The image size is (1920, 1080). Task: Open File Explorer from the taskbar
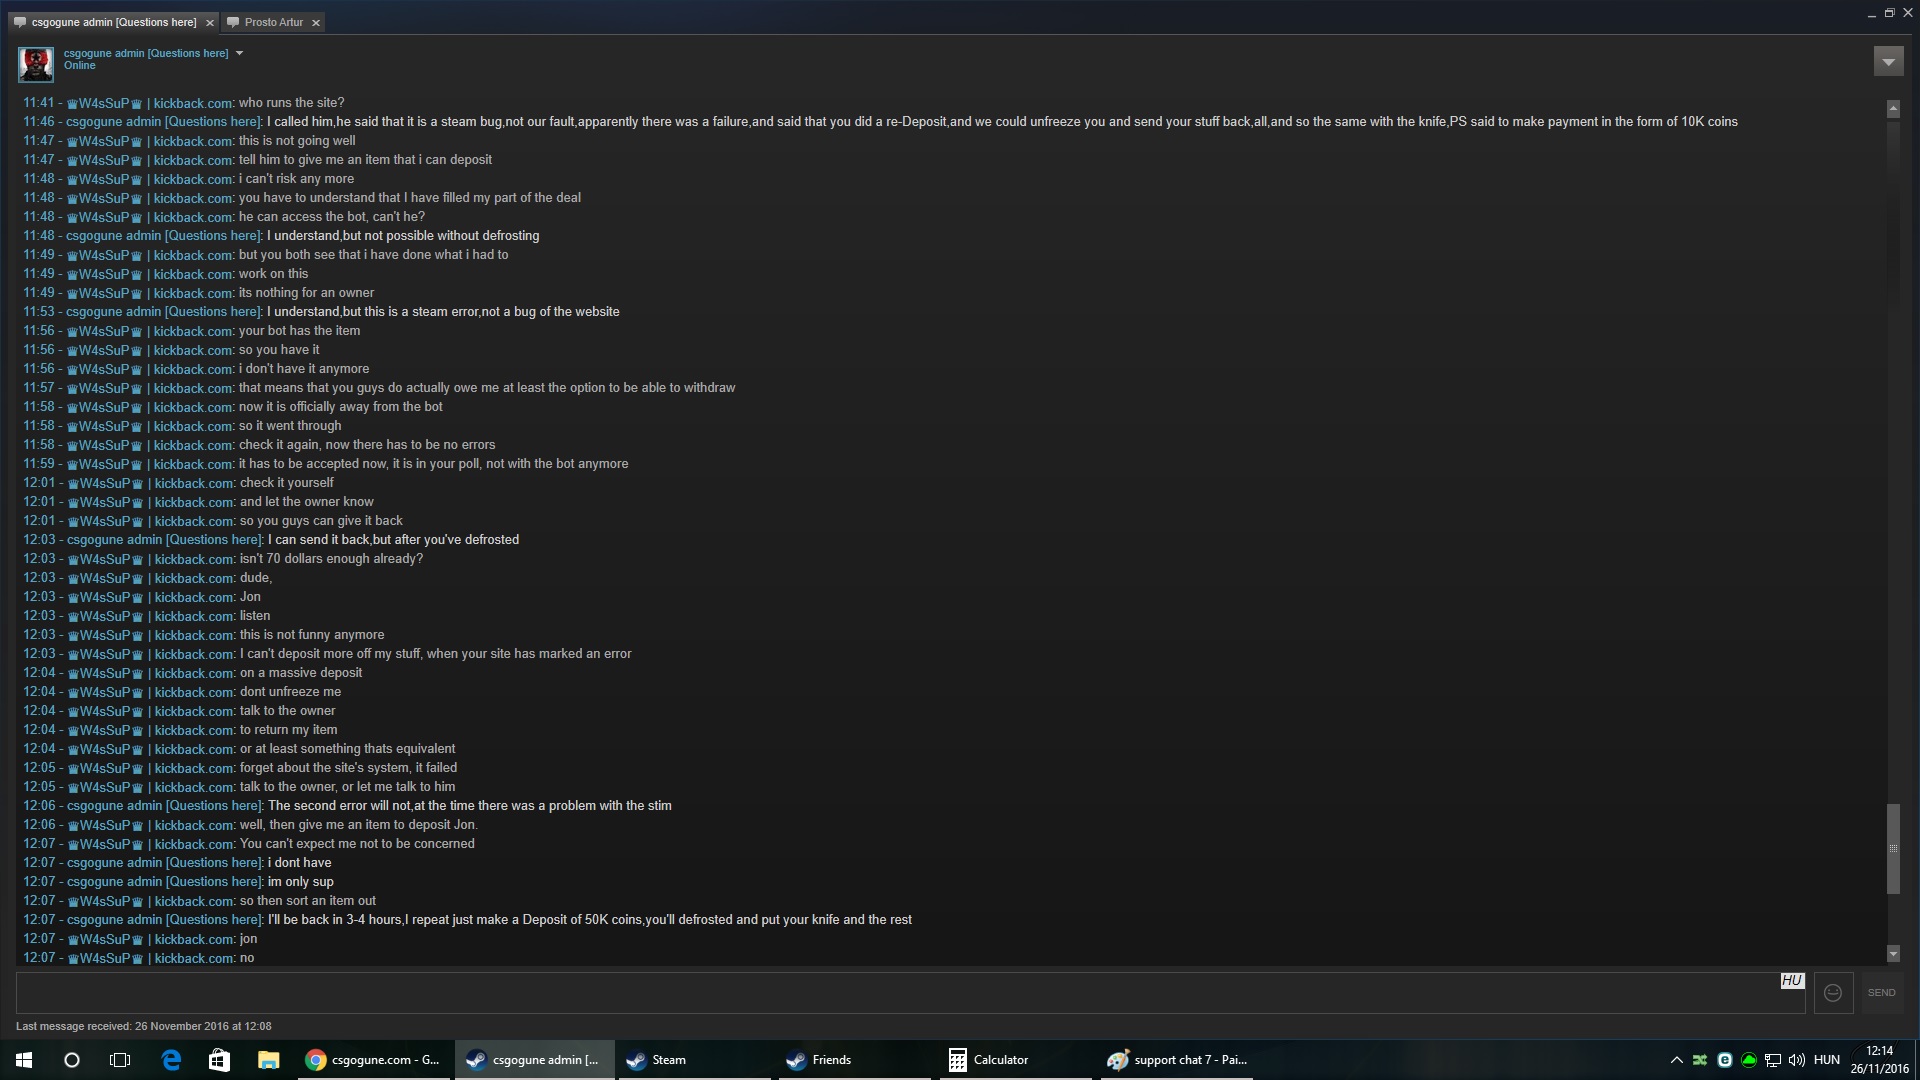click(268, 1060)
